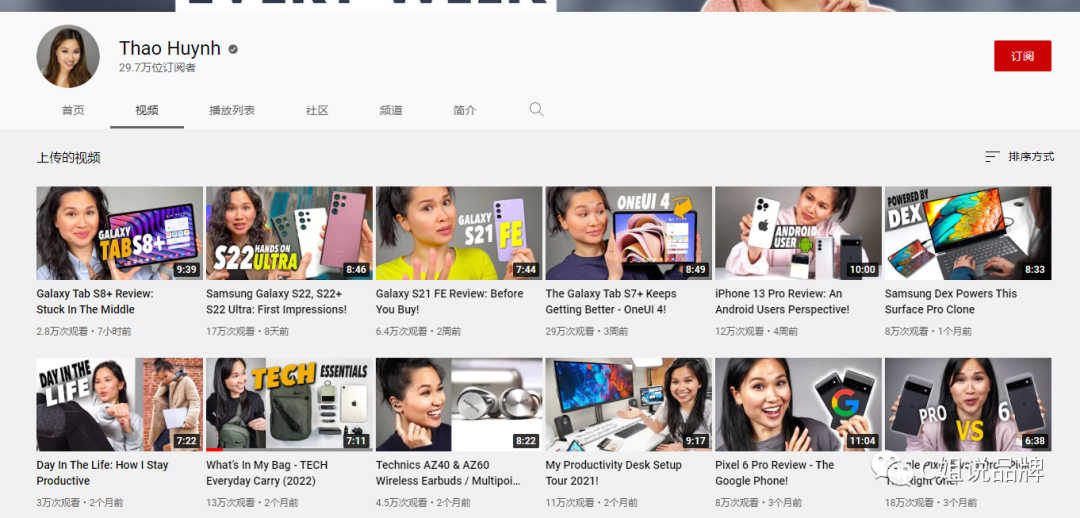The height and width of the screenshot is (518, 1080).
Task: Open the sort order (排序方式) menu
Action: (1019, 156)
